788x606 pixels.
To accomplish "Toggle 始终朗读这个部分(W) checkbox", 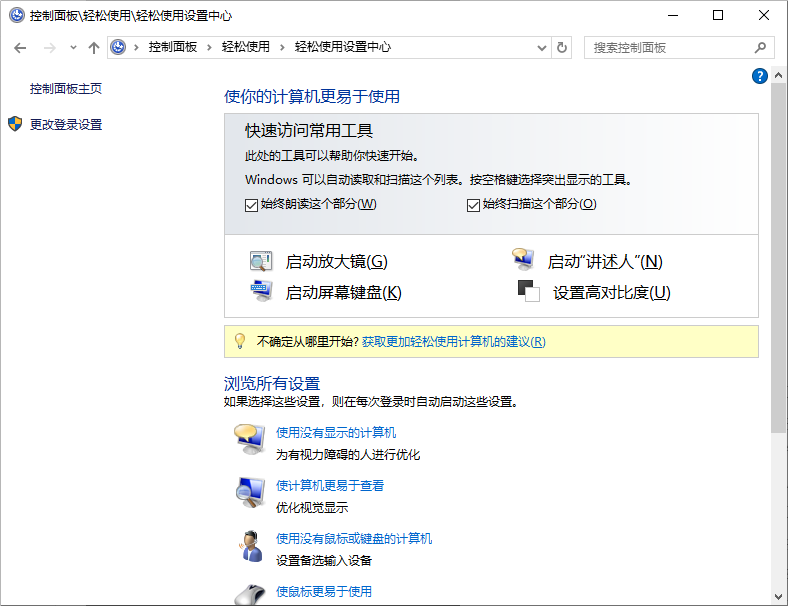I will coord(251,205).
